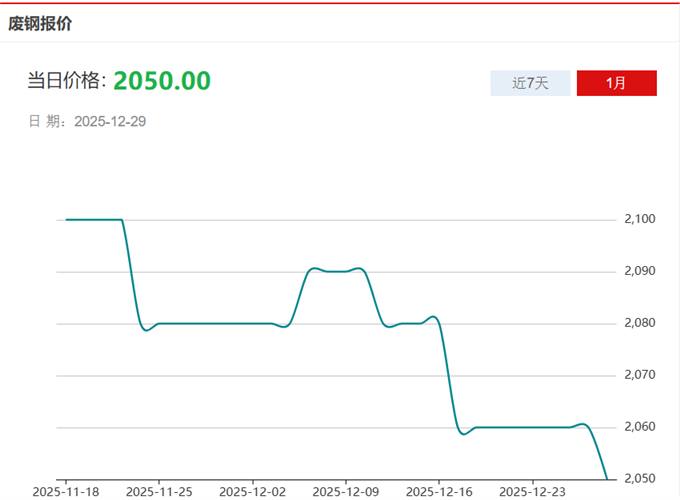This screenshot has width=680, height=500.
Task: Click the 当日价格 label
Action: pyautogui.click(x=66, y=82)
